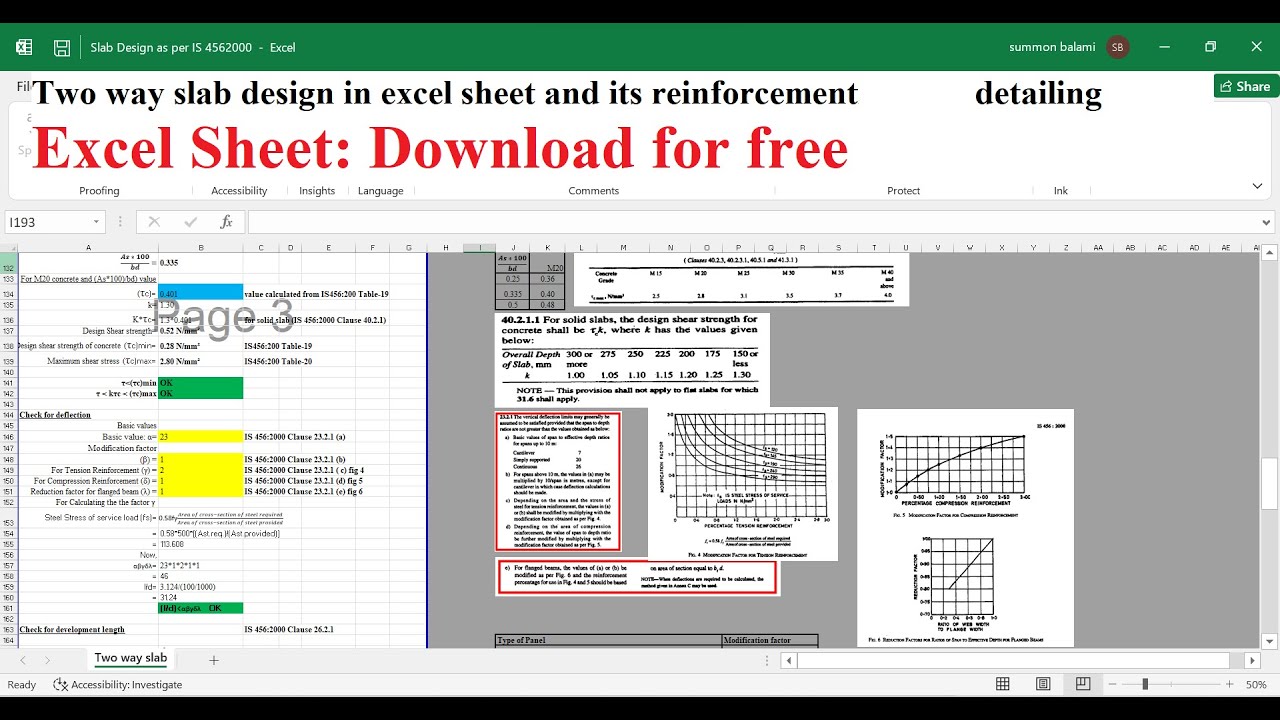Cancel the formula entry with X icon
Screen dimensions: 1280x720
(154, 222)
